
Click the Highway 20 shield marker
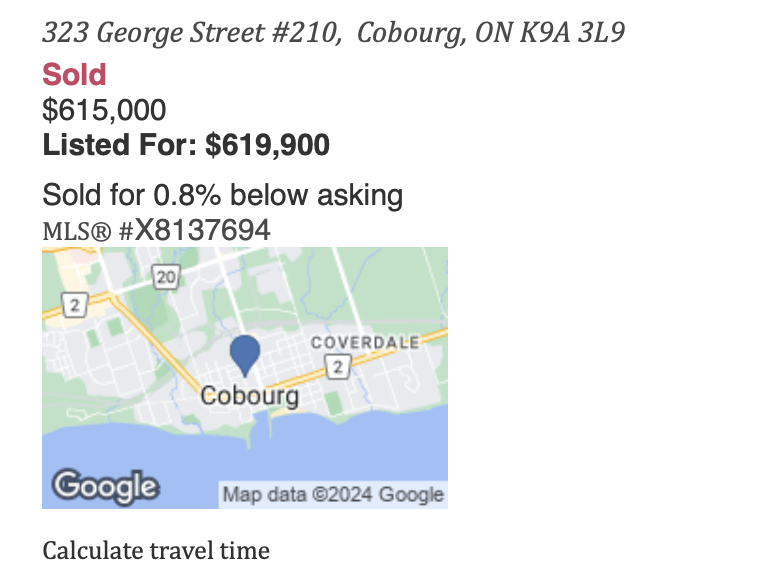[x=166, y=276]
